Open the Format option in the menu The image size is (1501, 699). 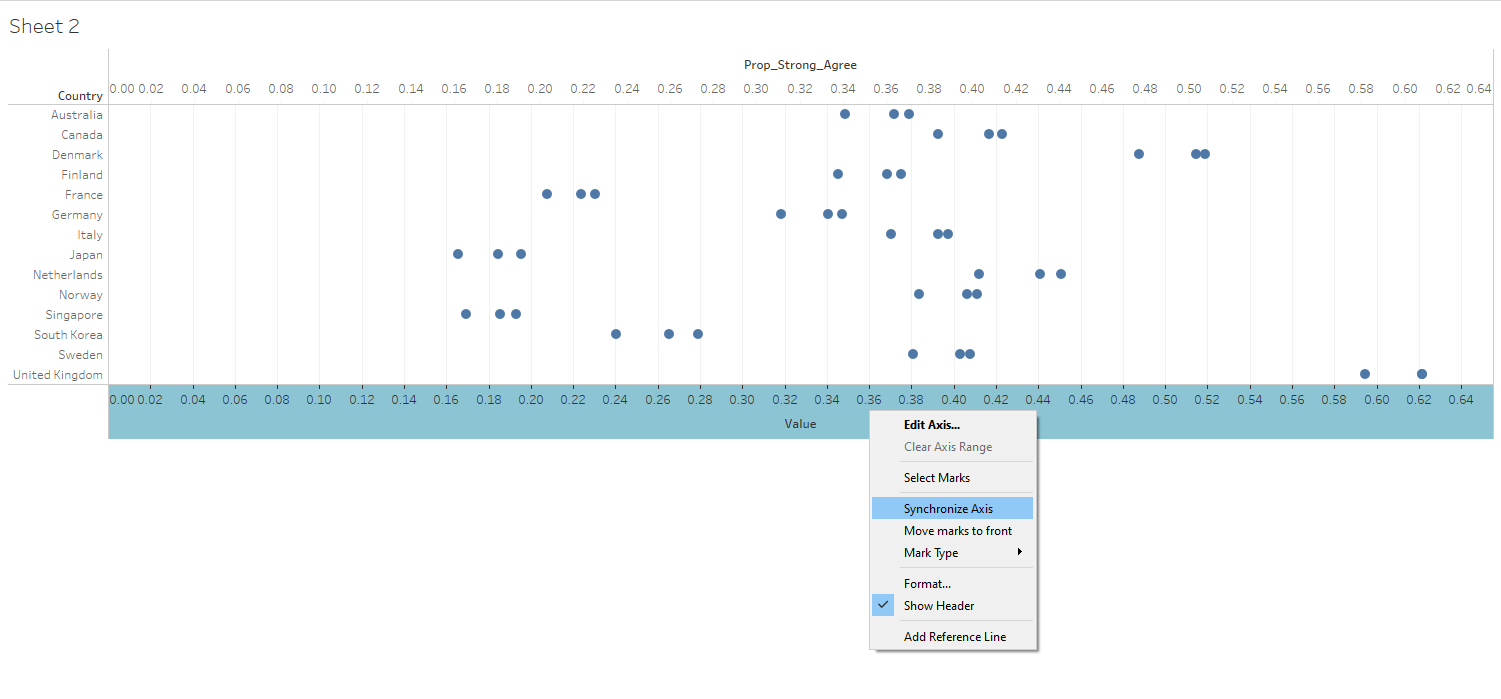pos(927,584)
